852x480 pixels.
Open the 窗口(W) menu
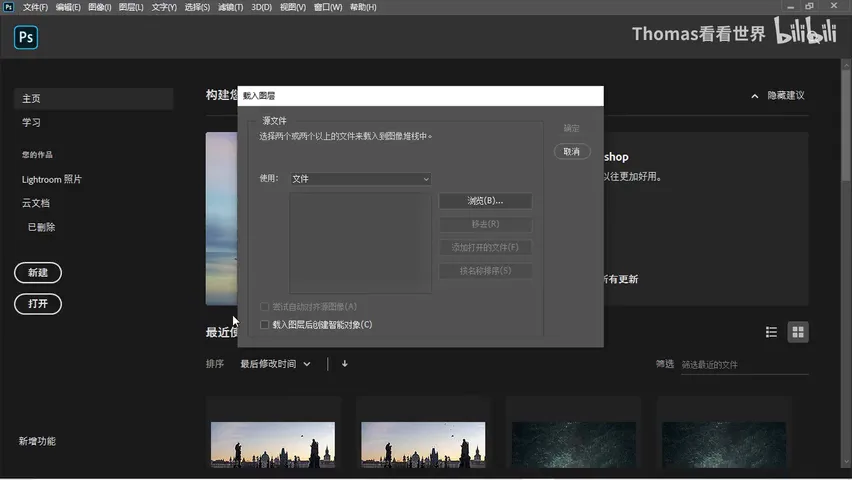tap(328, 7)
